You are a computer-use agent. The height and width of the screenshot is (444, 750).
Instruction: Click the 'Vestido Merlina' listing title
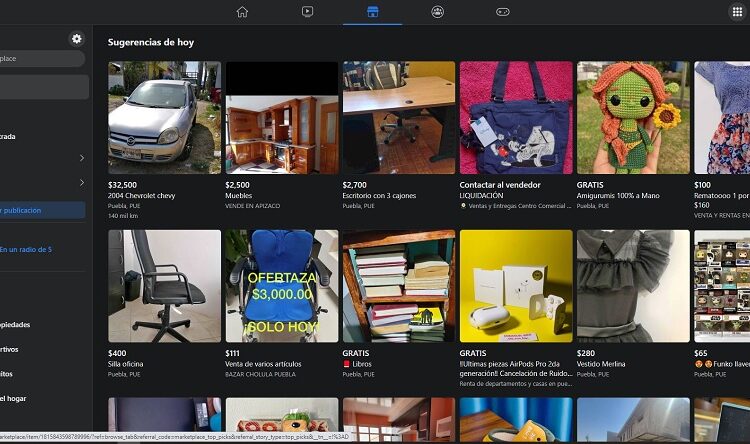click(601, 364)
